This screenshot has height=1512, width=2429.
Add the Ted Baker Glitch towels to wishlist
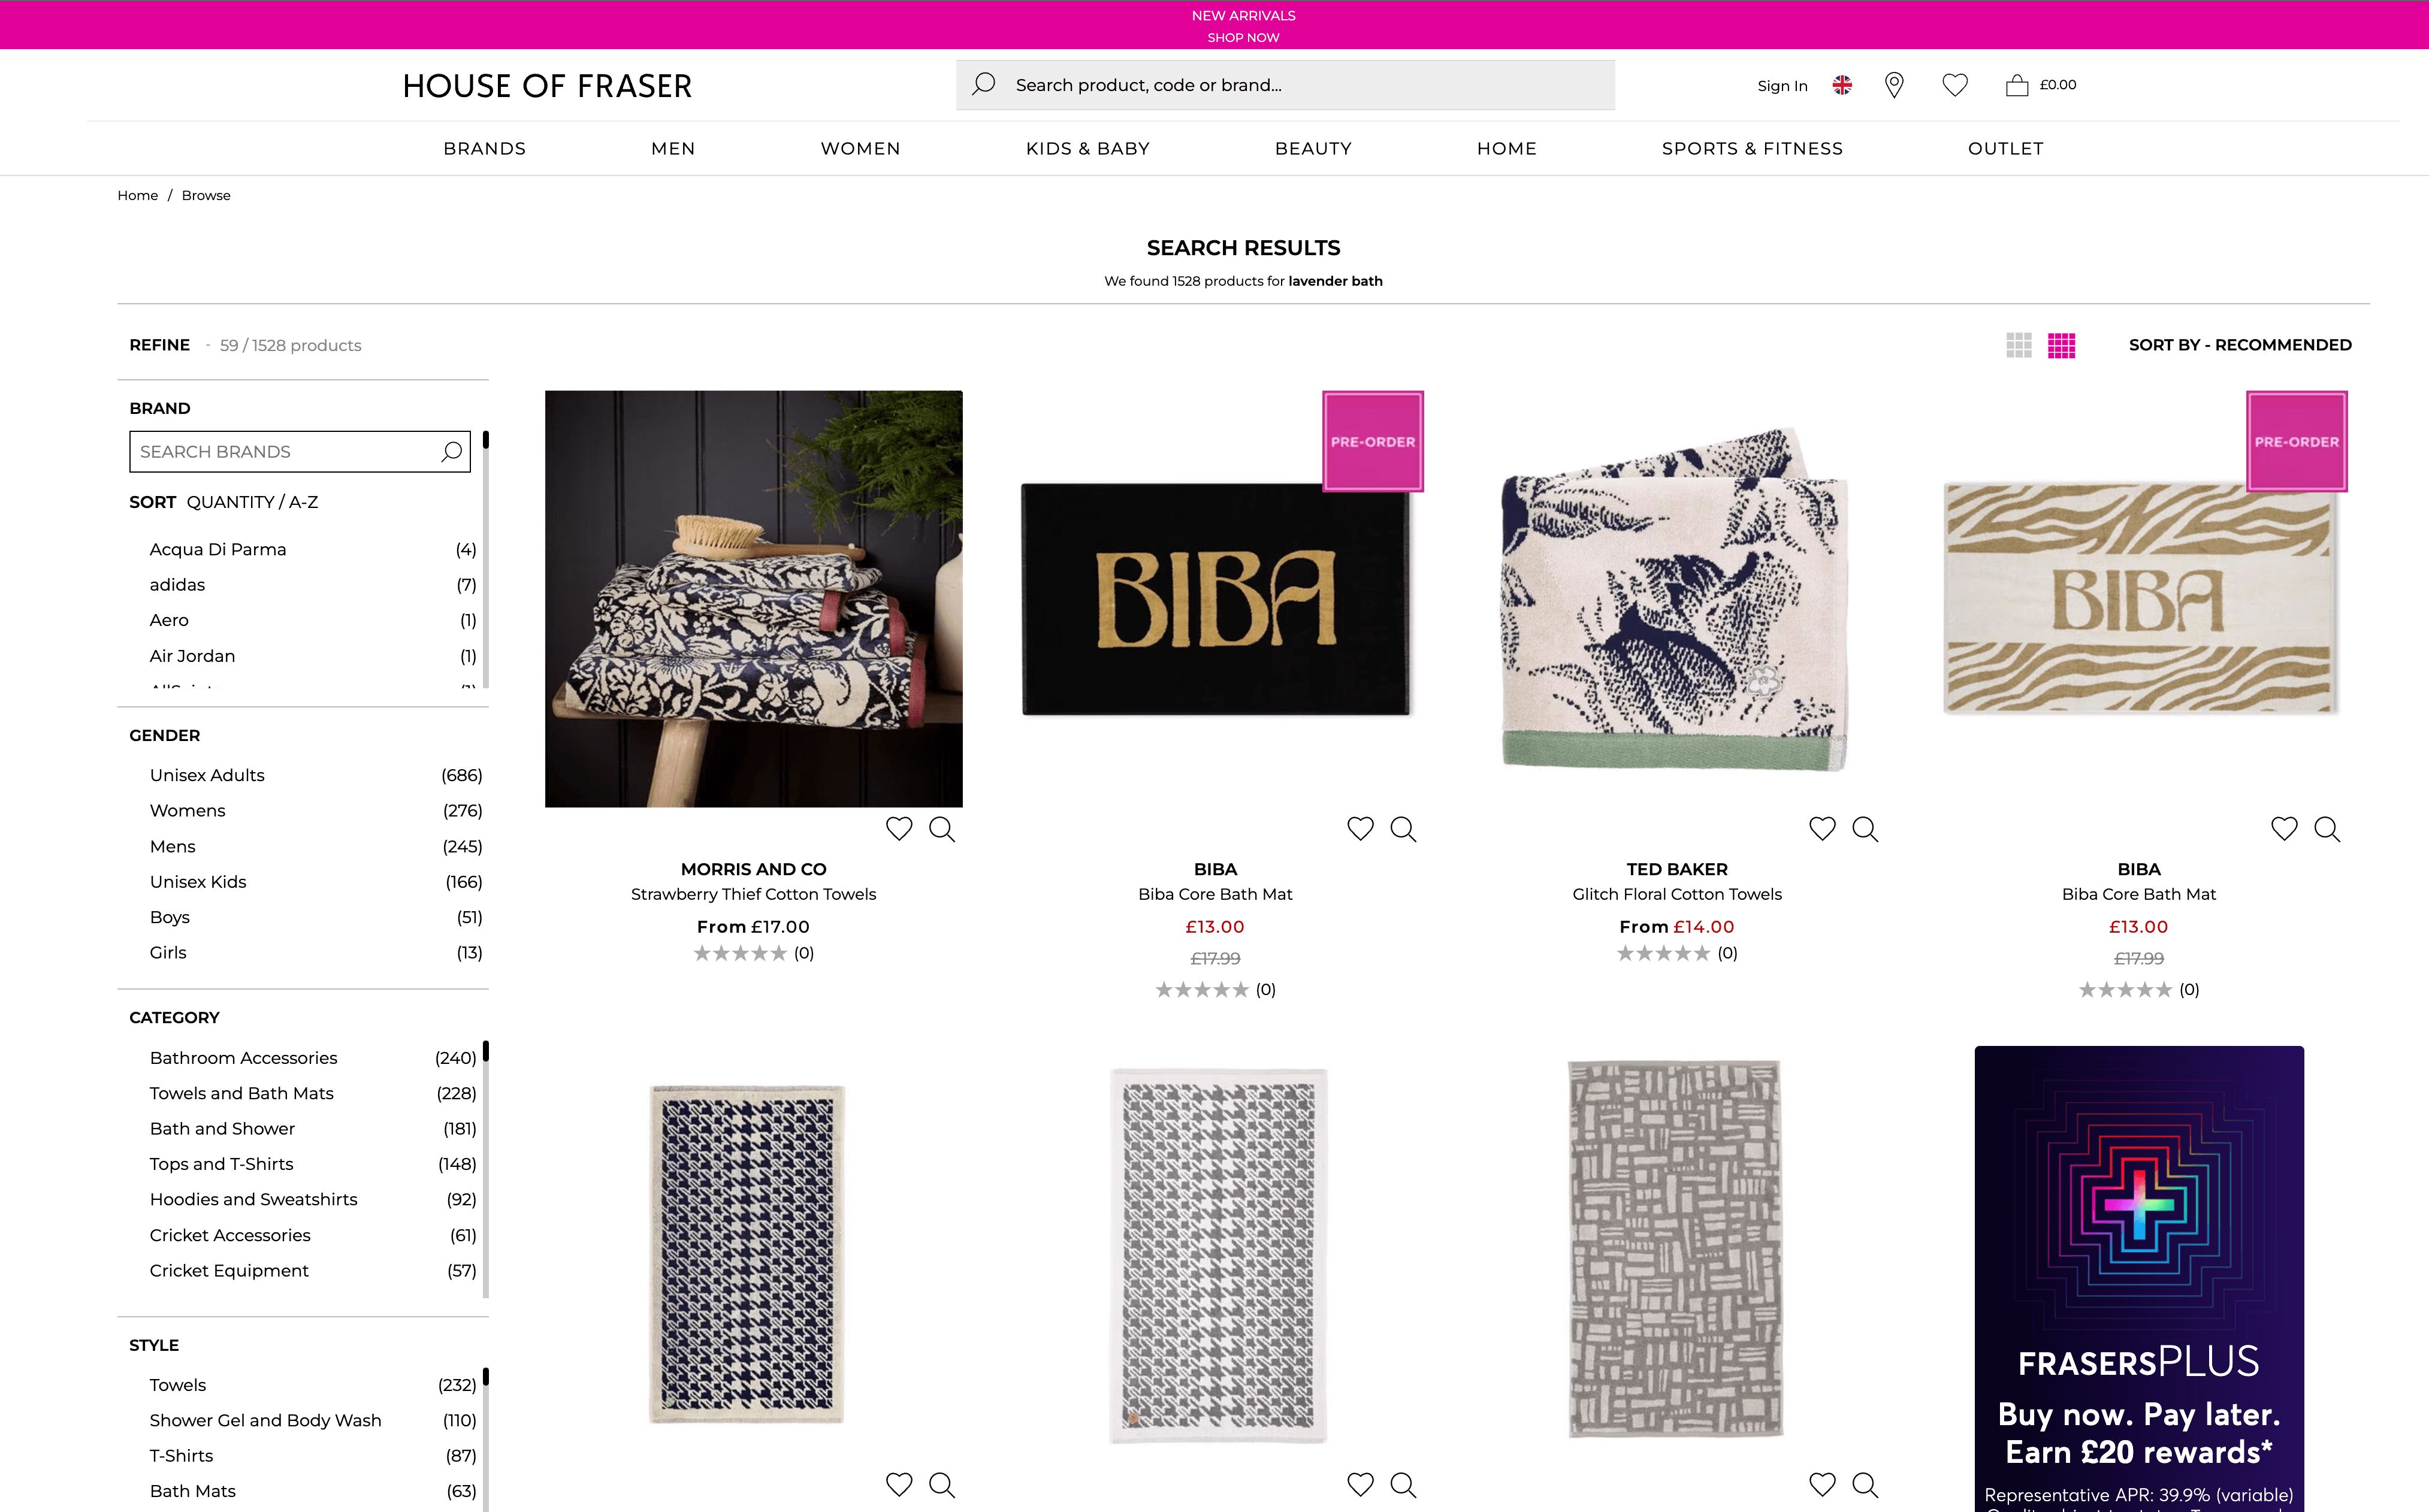pos(1822,829)
